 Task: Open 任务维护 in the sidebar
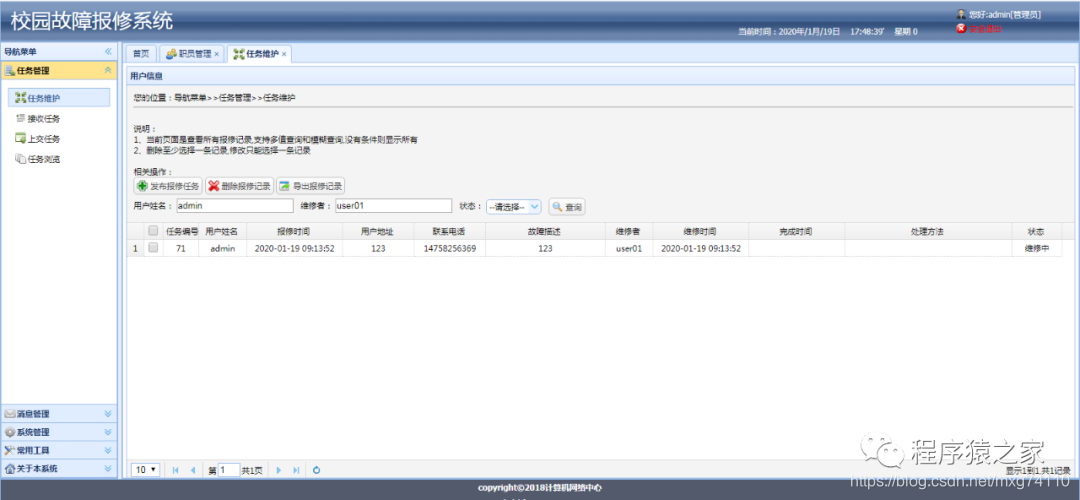click(59, 98)
